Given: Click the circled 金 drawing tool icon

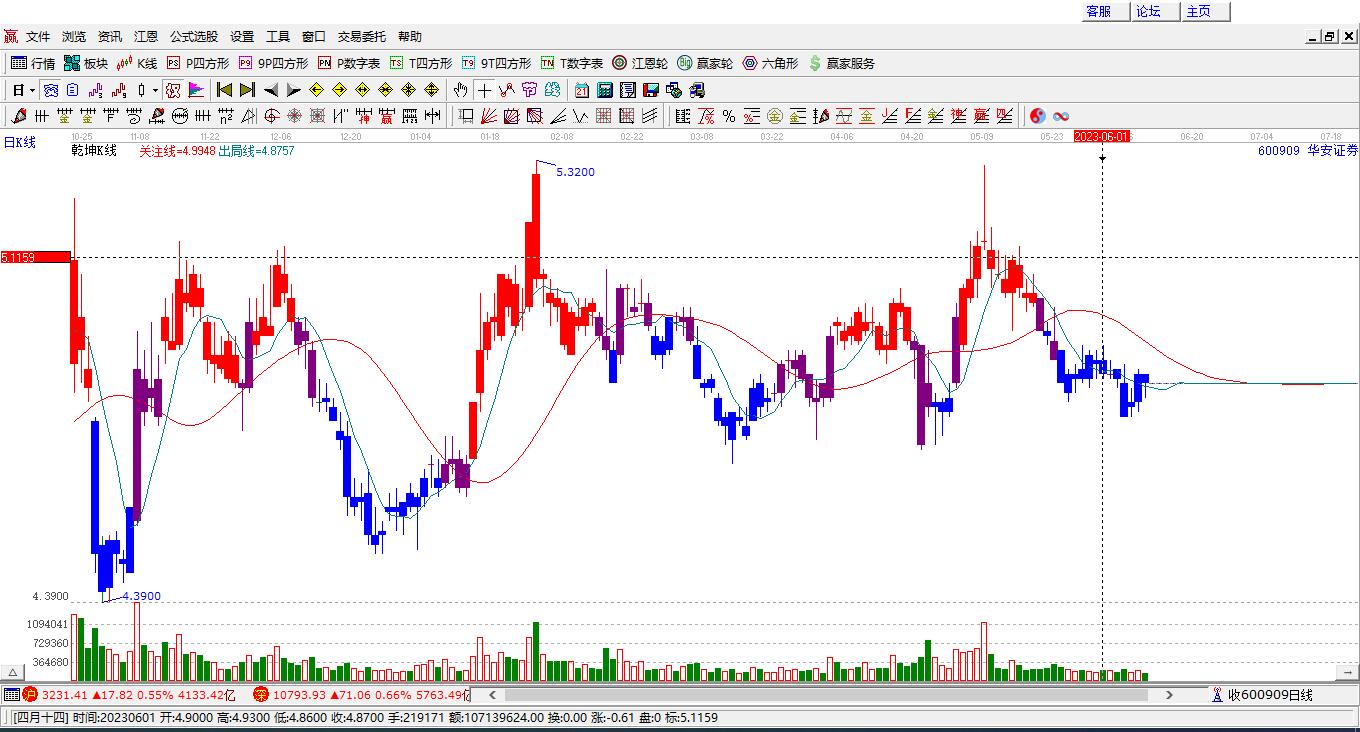Looking at the screenshot, I should tap(775, 116).
